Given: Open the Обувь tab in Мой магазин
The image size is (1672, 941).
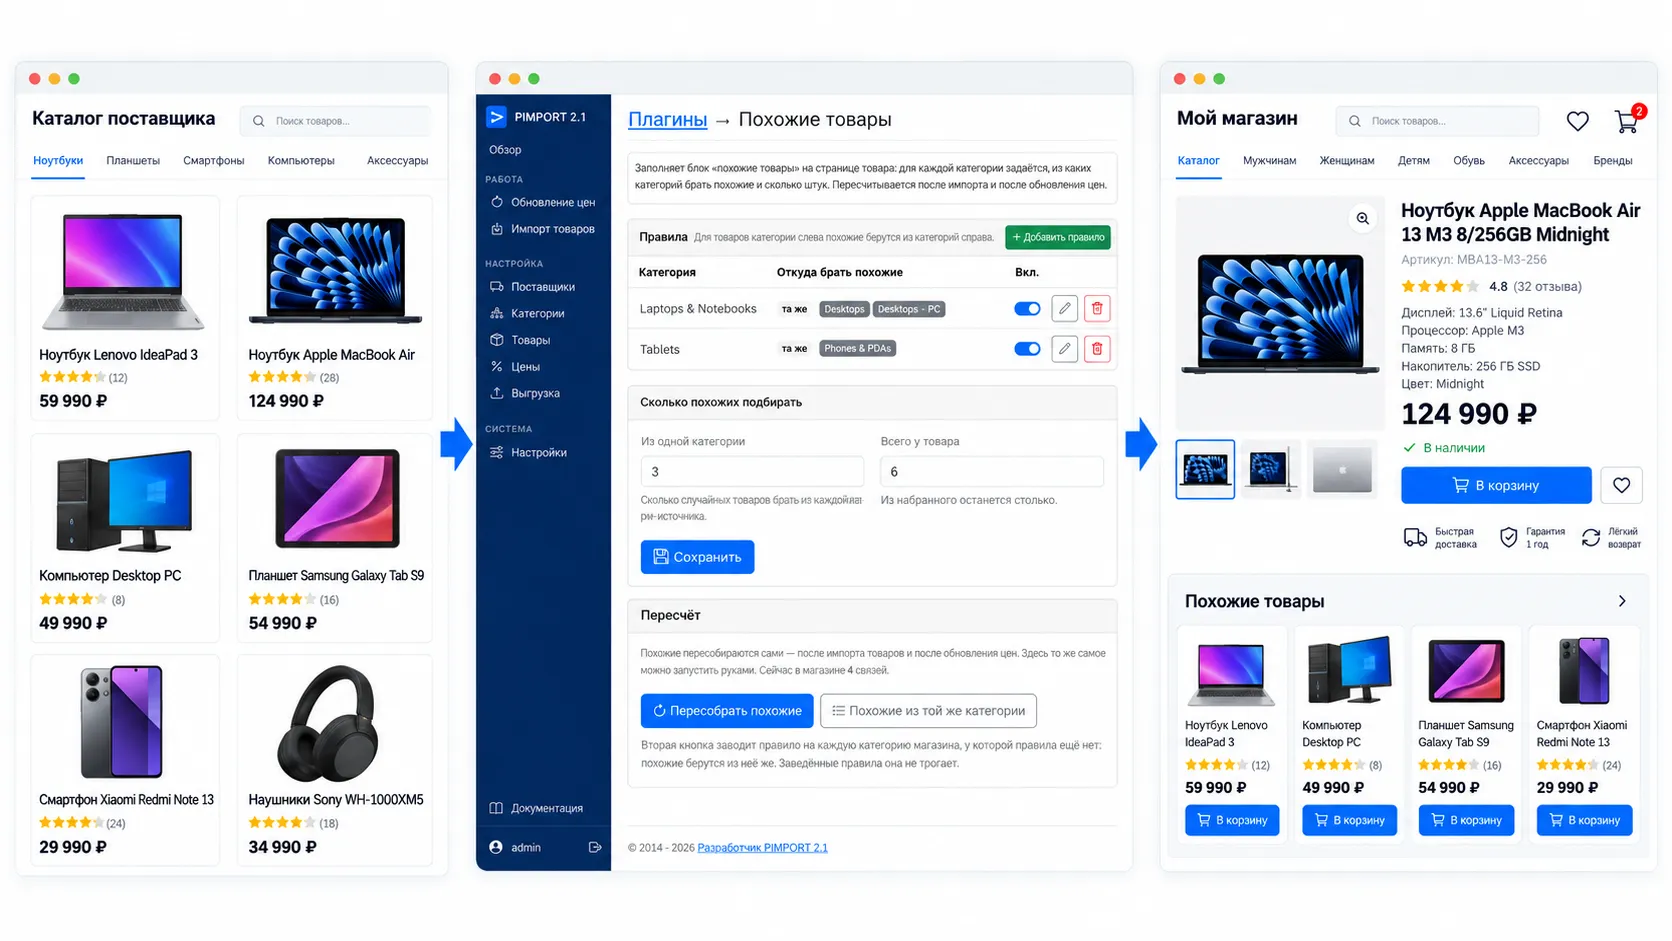Looking at the screenshot, I should coord(1468,160).
